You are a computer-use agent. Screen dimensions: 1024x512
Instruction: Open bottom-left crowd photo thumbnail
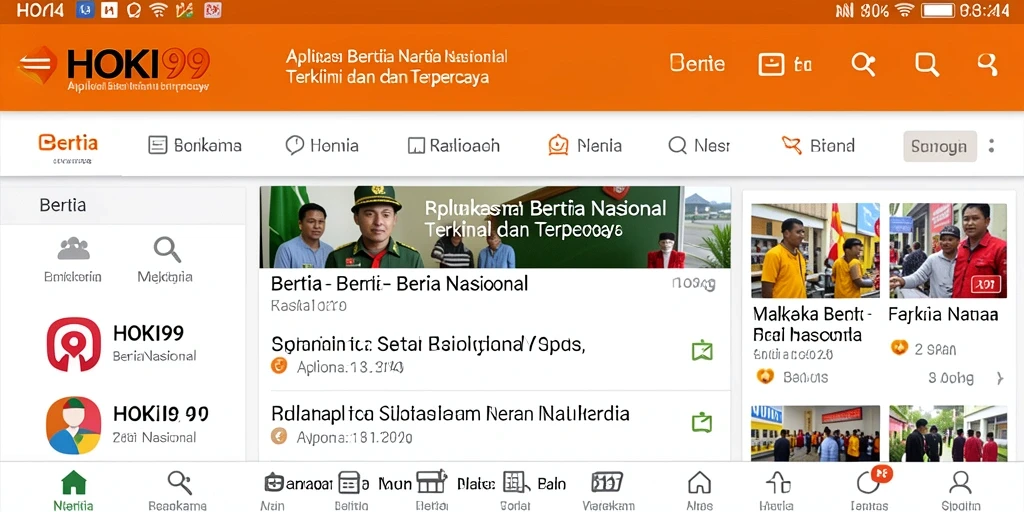point(815,433)
